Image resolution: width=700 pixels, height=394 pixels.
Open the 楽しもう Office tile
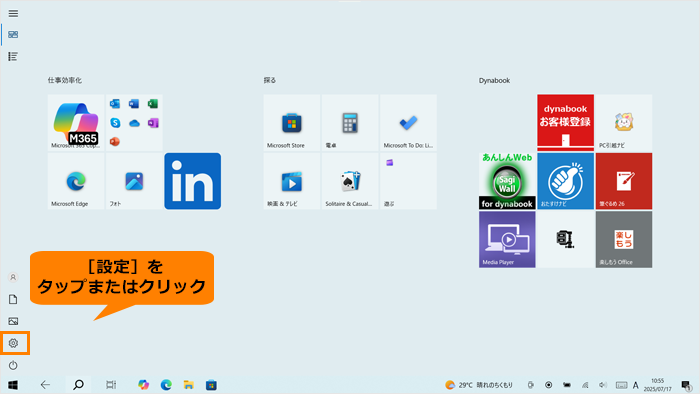(624, 240)
